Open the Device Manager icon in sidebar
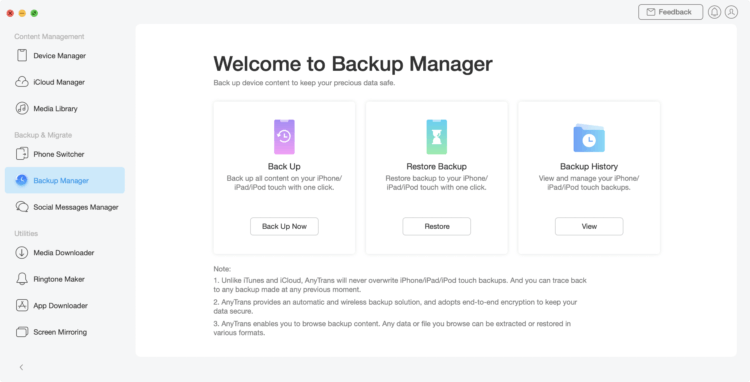This screenshot has height=382, width=750. (22, 55)
